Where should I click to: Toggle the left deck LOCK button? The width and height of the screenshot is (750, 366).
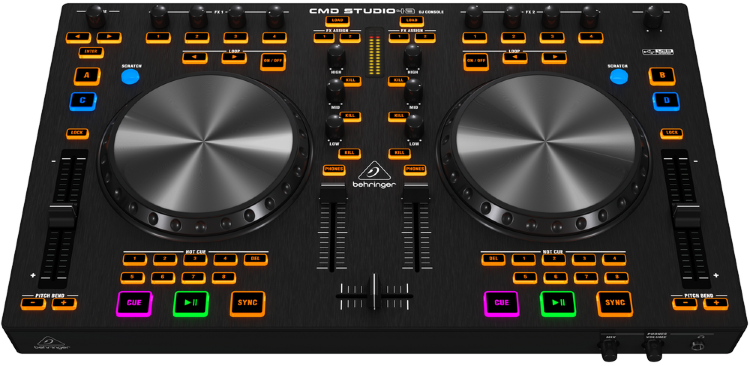pos(77,133)
